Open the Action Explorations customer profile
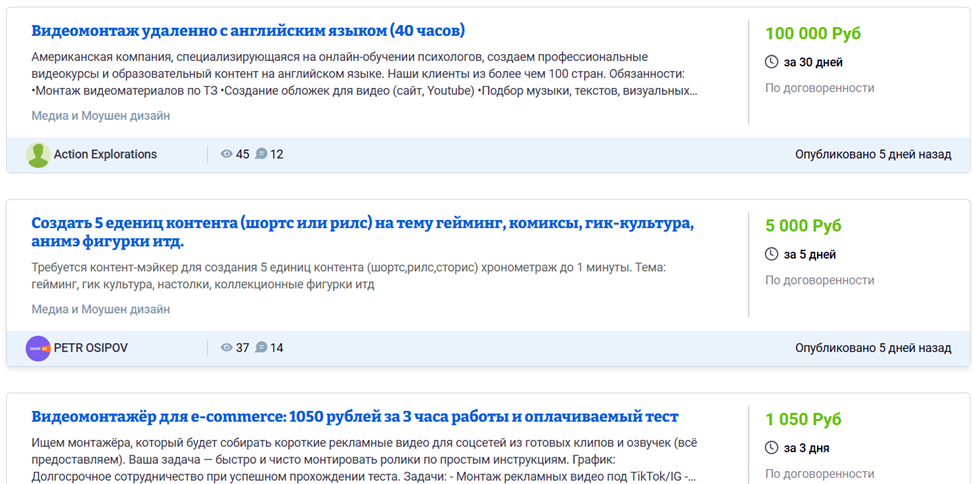 click(x=106, y=154)
